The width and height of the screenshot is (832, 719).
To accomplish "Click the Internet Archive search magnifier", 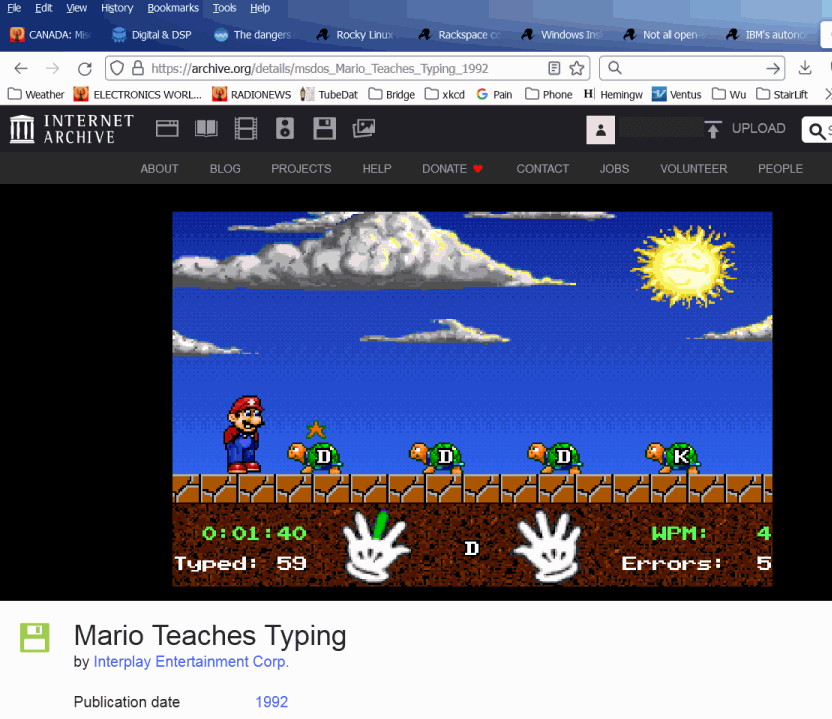I will (817, 131).
